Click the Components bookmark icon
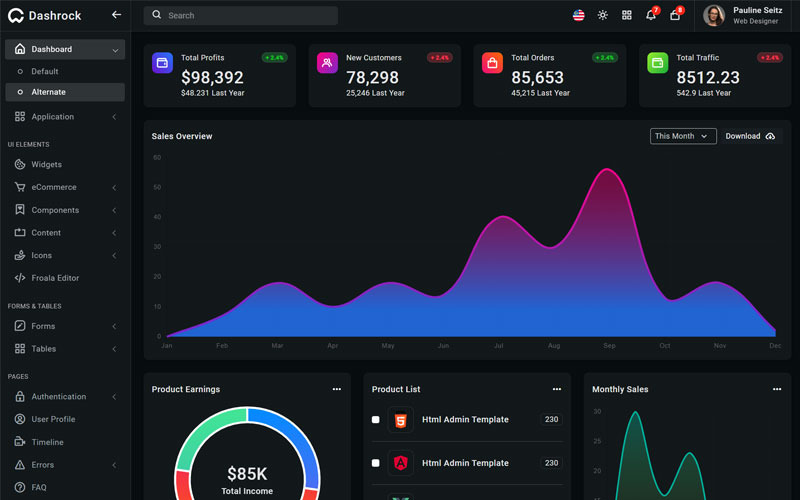 pyautogui.click(x=20, y=210)
